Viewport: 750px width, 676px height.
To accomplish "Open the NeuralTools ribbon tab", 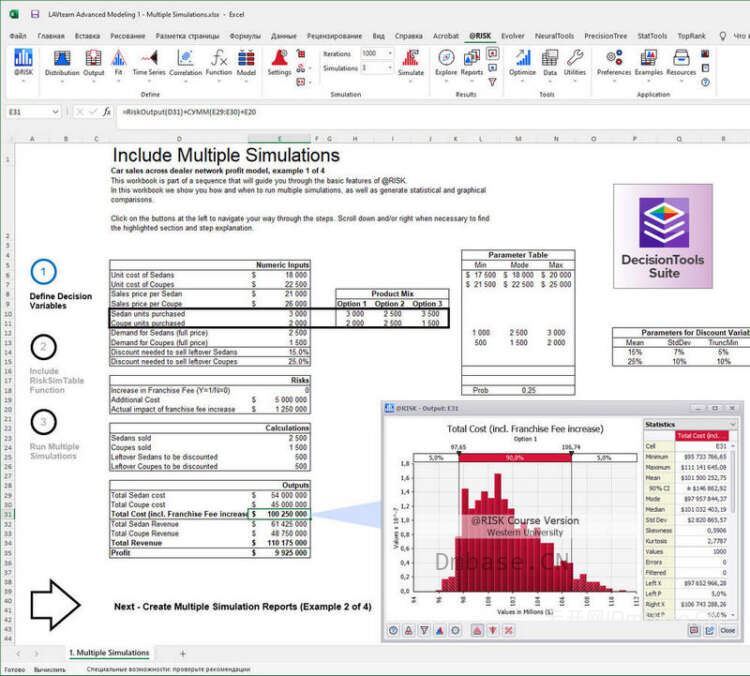I will [x=554, y=36].
